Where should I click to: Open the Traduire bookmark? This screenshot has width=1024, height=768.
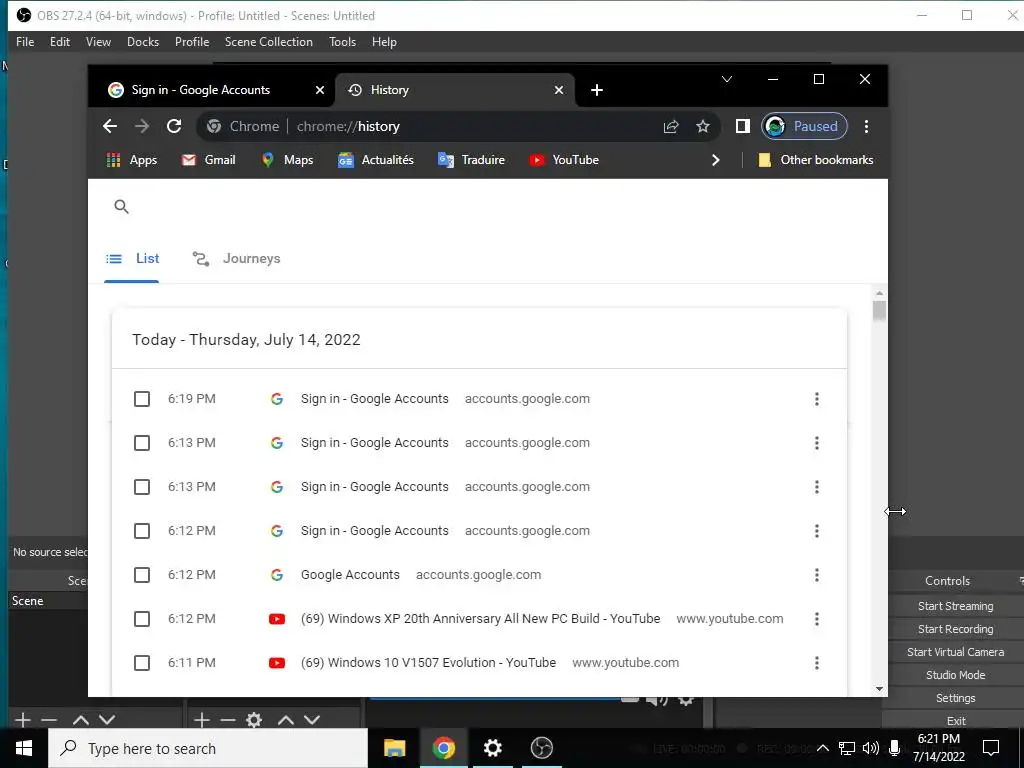[x=471, y=160]
